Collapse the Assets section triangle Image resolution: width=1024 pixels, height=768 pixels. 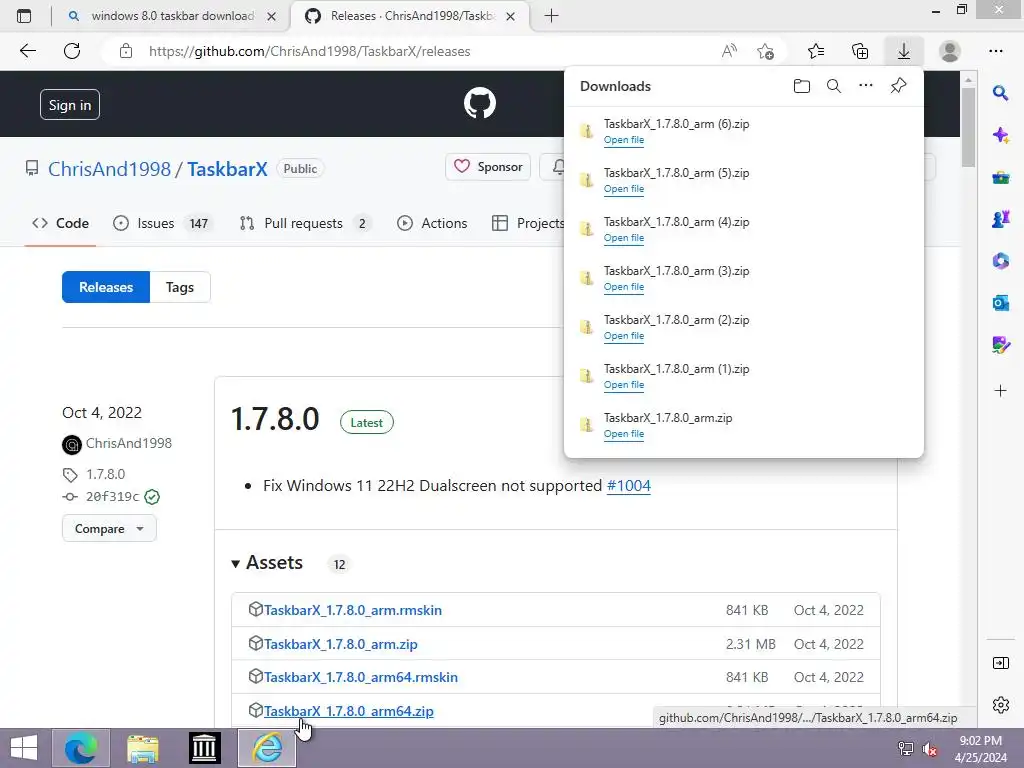(x=235, y=564)
